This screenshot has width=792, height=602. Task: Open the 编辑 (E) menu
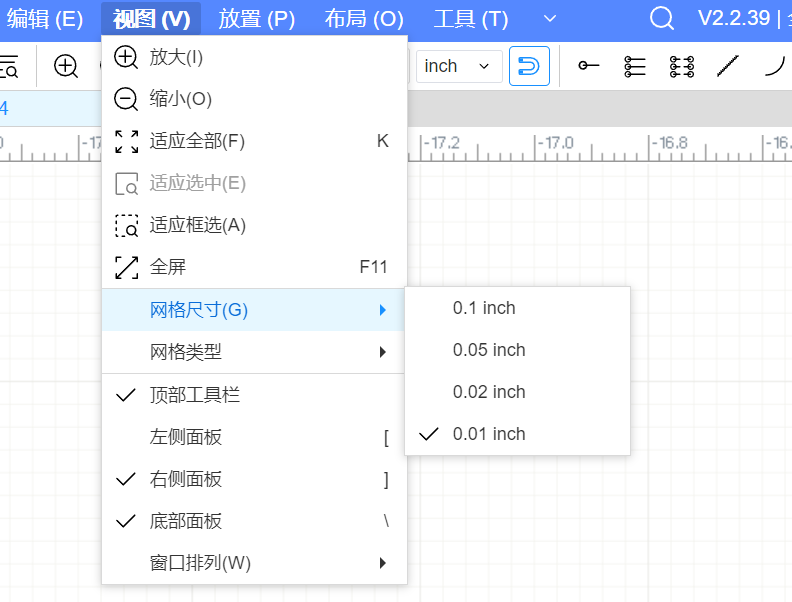tap(44, 19)
